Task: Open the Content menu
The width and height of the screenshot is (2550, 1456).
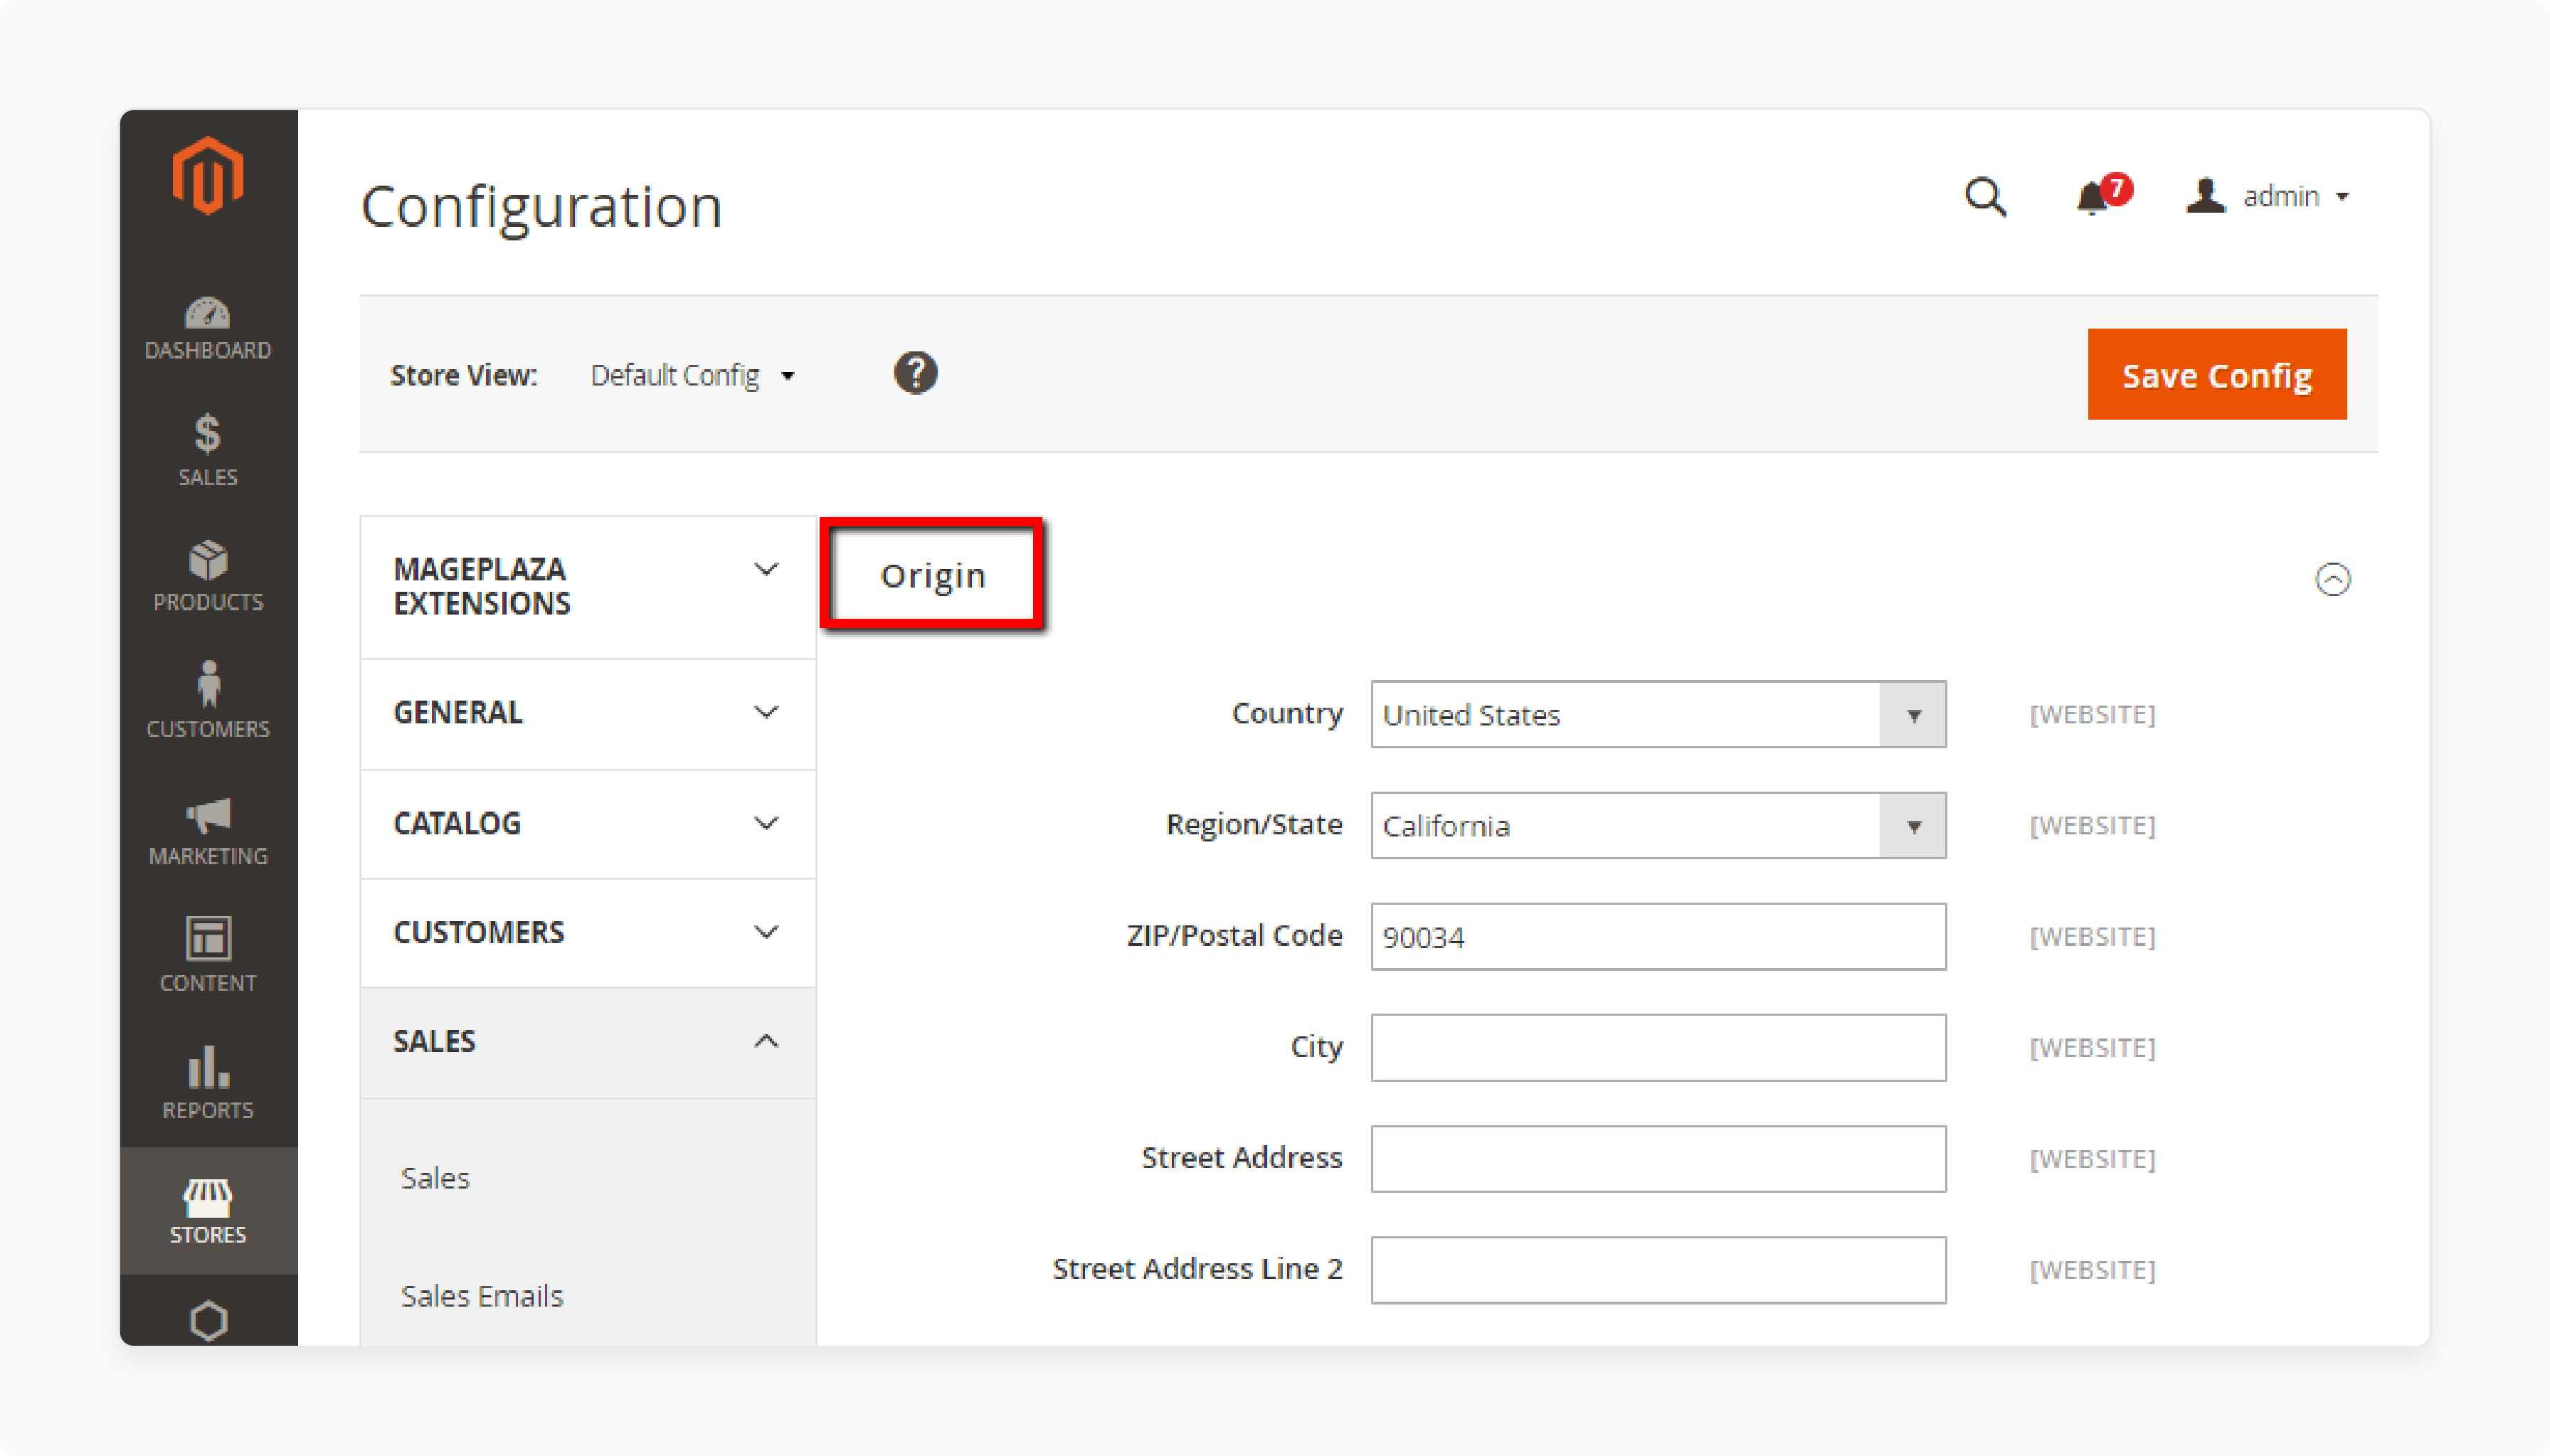Action: [x=208, y=955]
